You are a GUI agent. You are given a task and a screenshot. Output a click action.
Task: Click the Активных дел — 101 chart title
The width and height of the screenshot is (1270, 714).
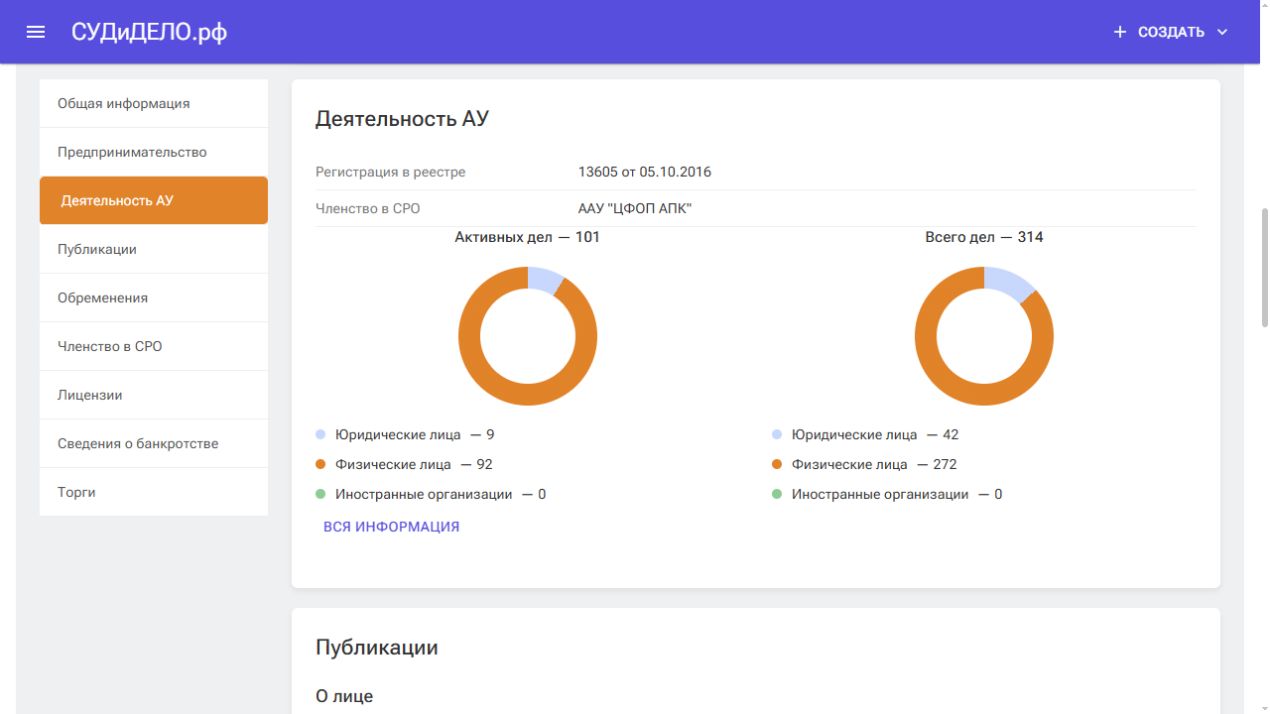528,237
